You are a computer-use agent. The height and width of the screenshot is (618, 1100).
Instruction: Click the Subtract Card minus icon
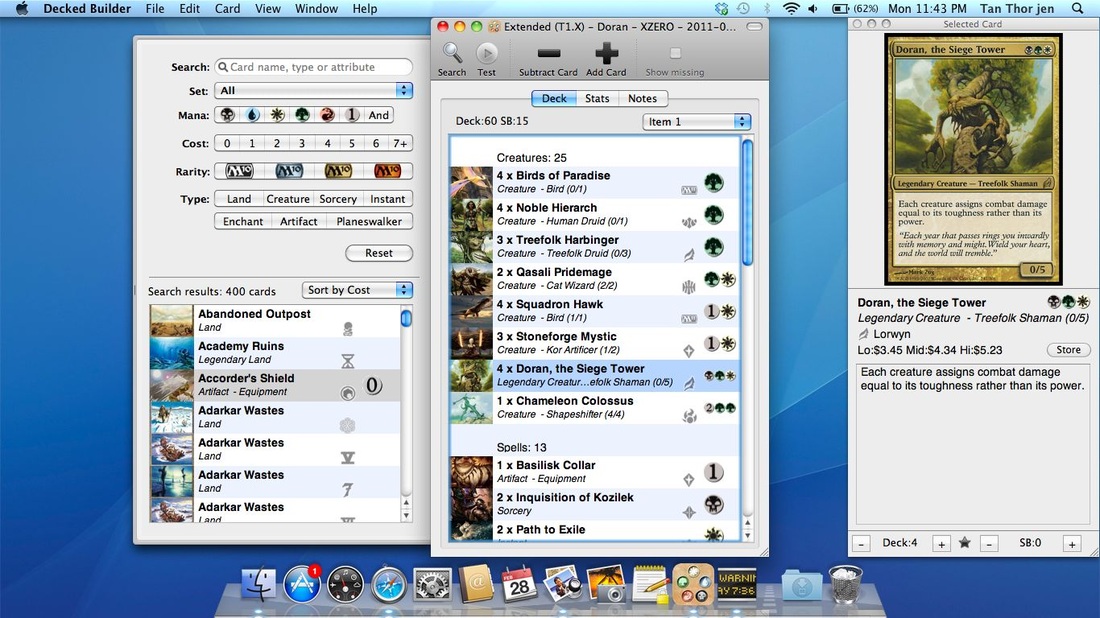548,54
